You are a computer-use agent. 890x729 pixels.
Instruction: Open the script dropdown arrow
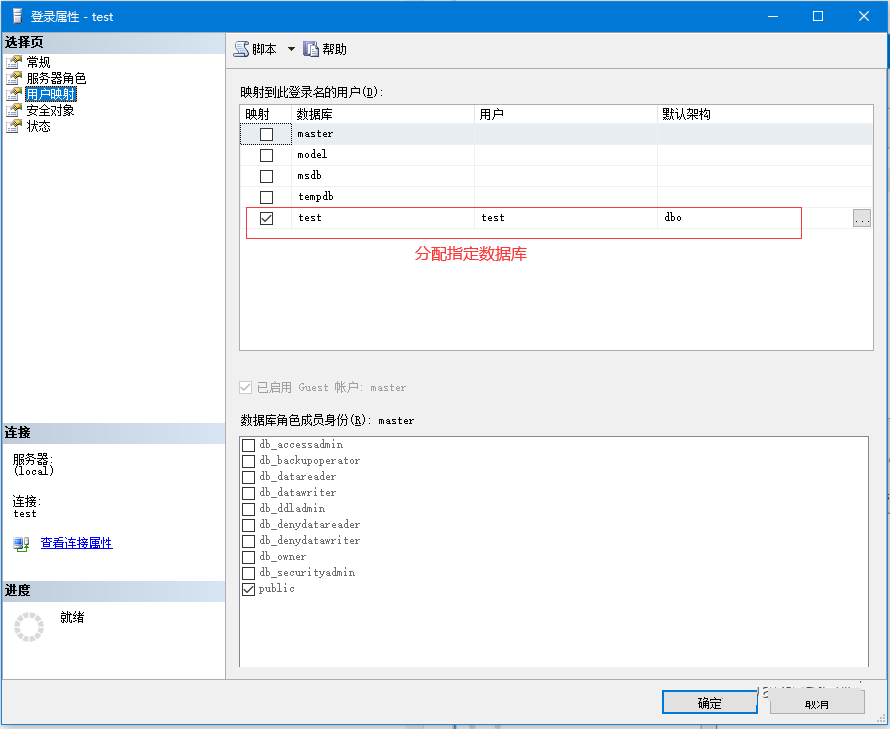tap(291, 49)
